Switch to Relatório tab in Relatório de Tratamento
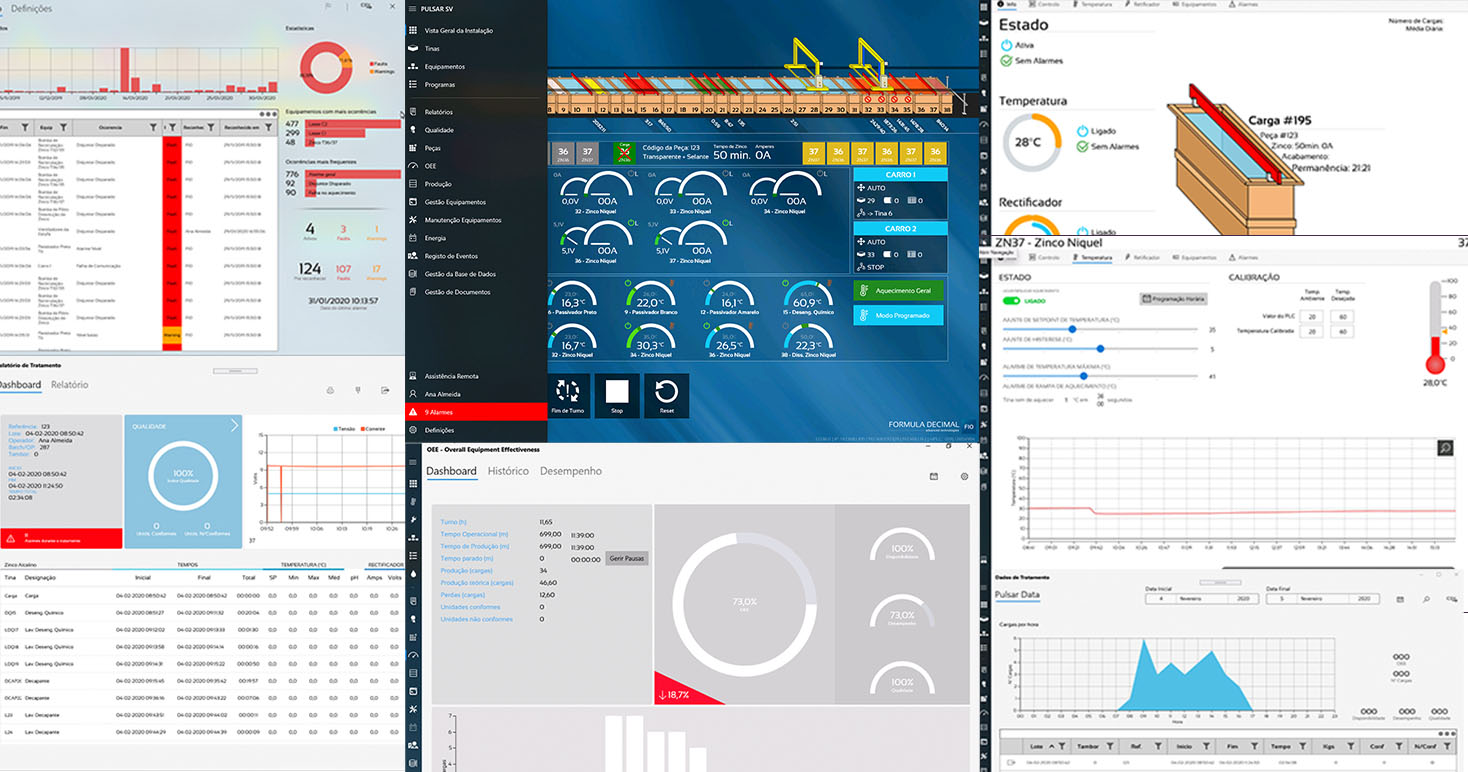The width and height of the screenshot is (1468, 772). 70,384
